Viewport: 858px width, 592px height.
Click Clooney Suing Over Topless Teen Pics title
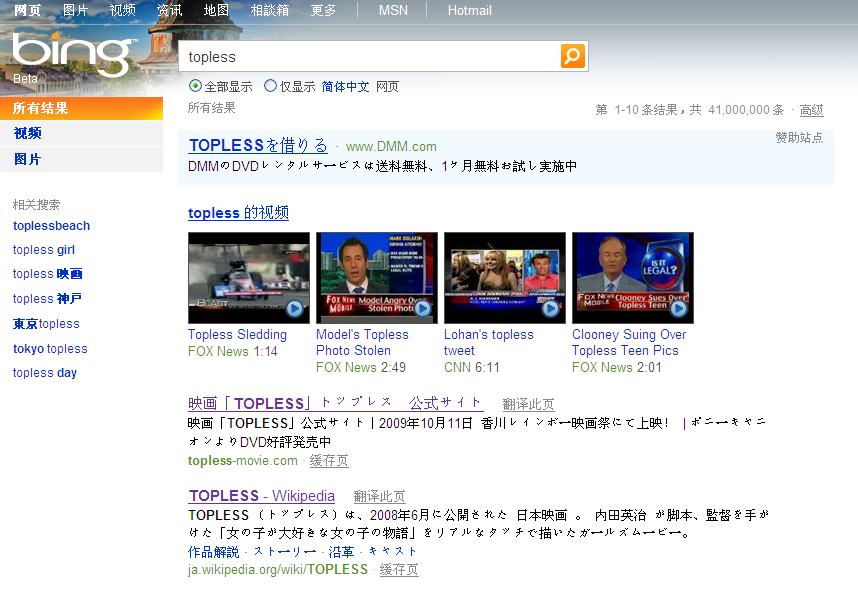point(629,343)
